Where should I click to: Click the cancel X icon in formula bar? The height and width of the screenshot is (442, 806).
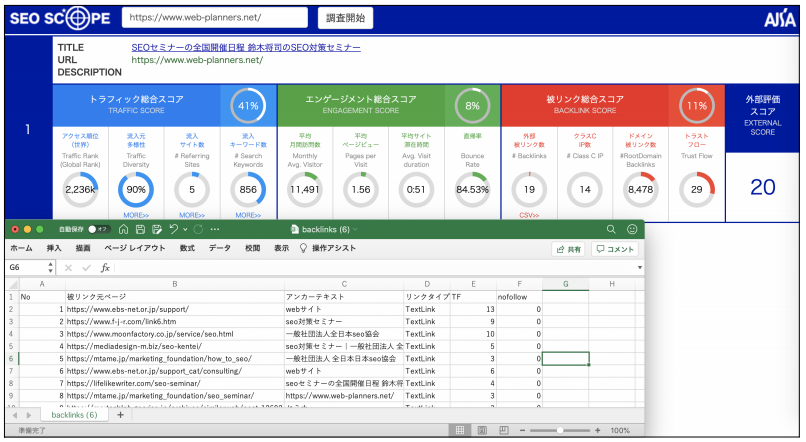(68, 268)
